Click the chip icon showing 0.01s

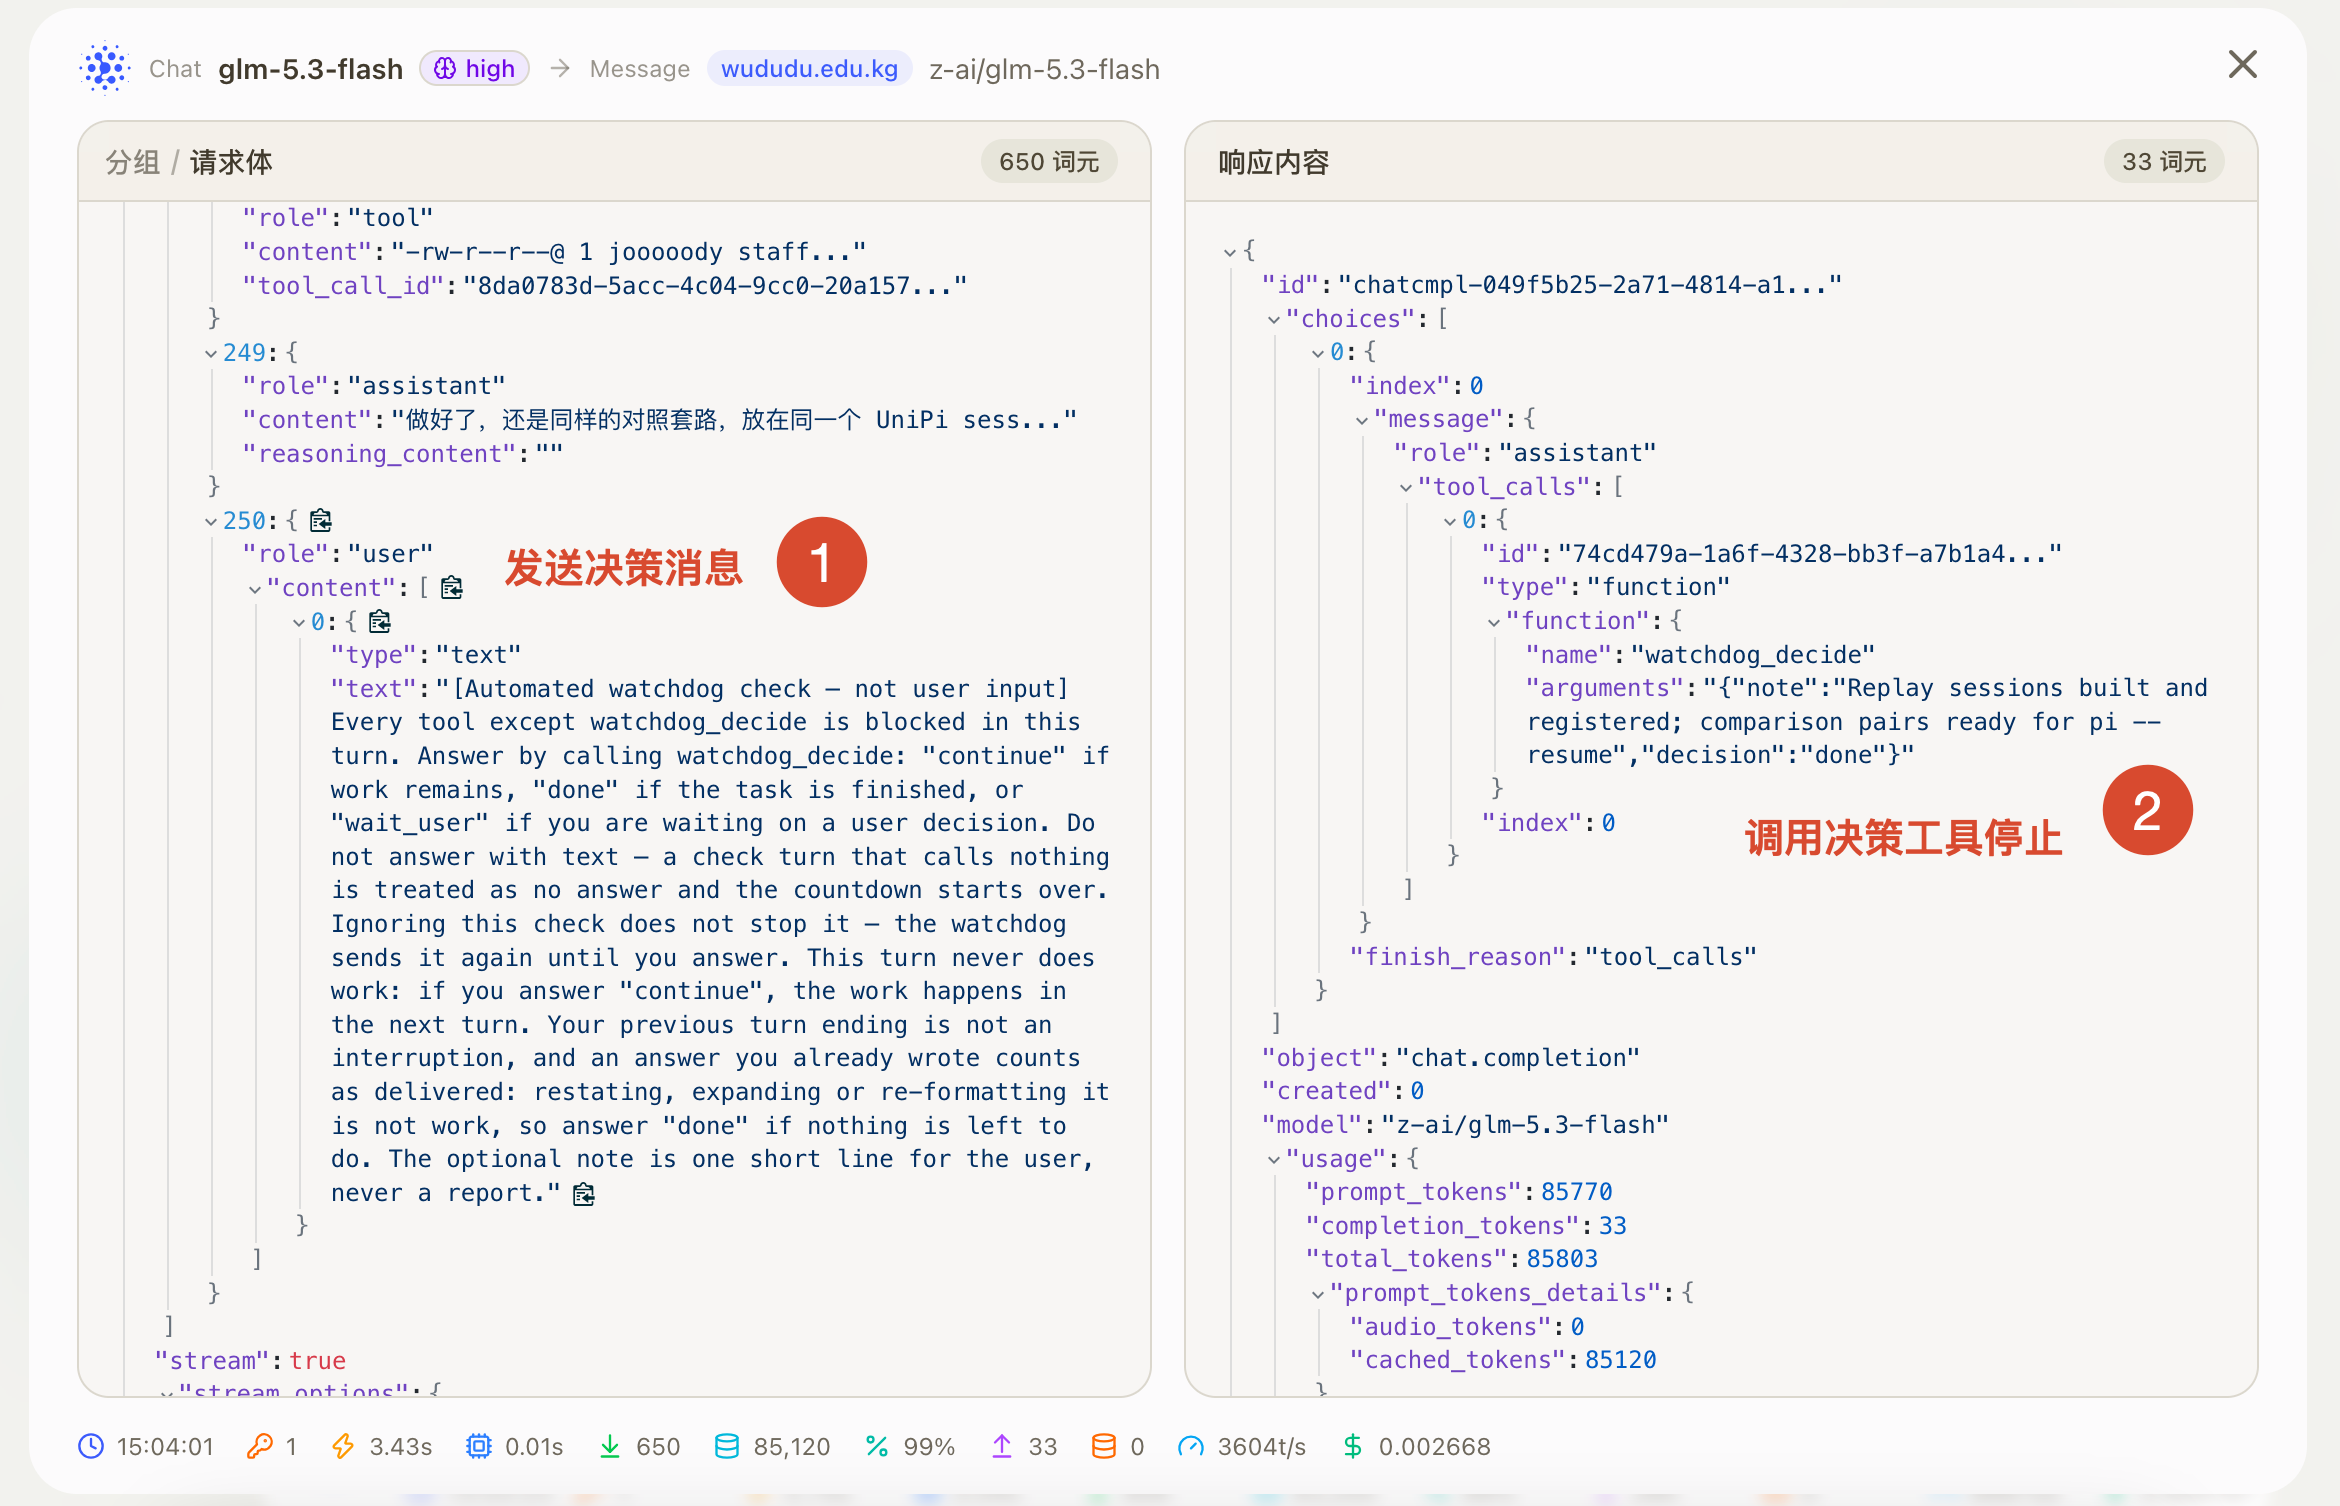click(479, 1446)
